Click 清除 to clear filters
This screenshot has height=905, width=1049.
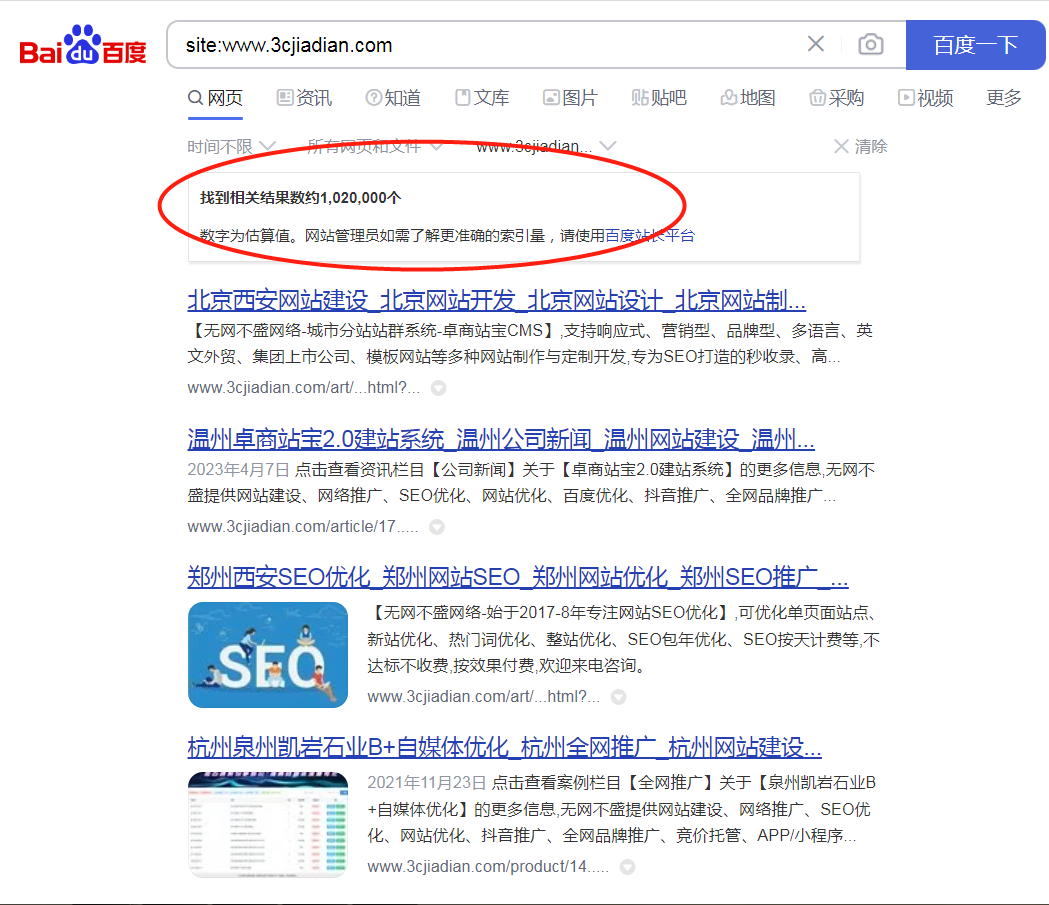pyautogui.click(x=861, y=146)
